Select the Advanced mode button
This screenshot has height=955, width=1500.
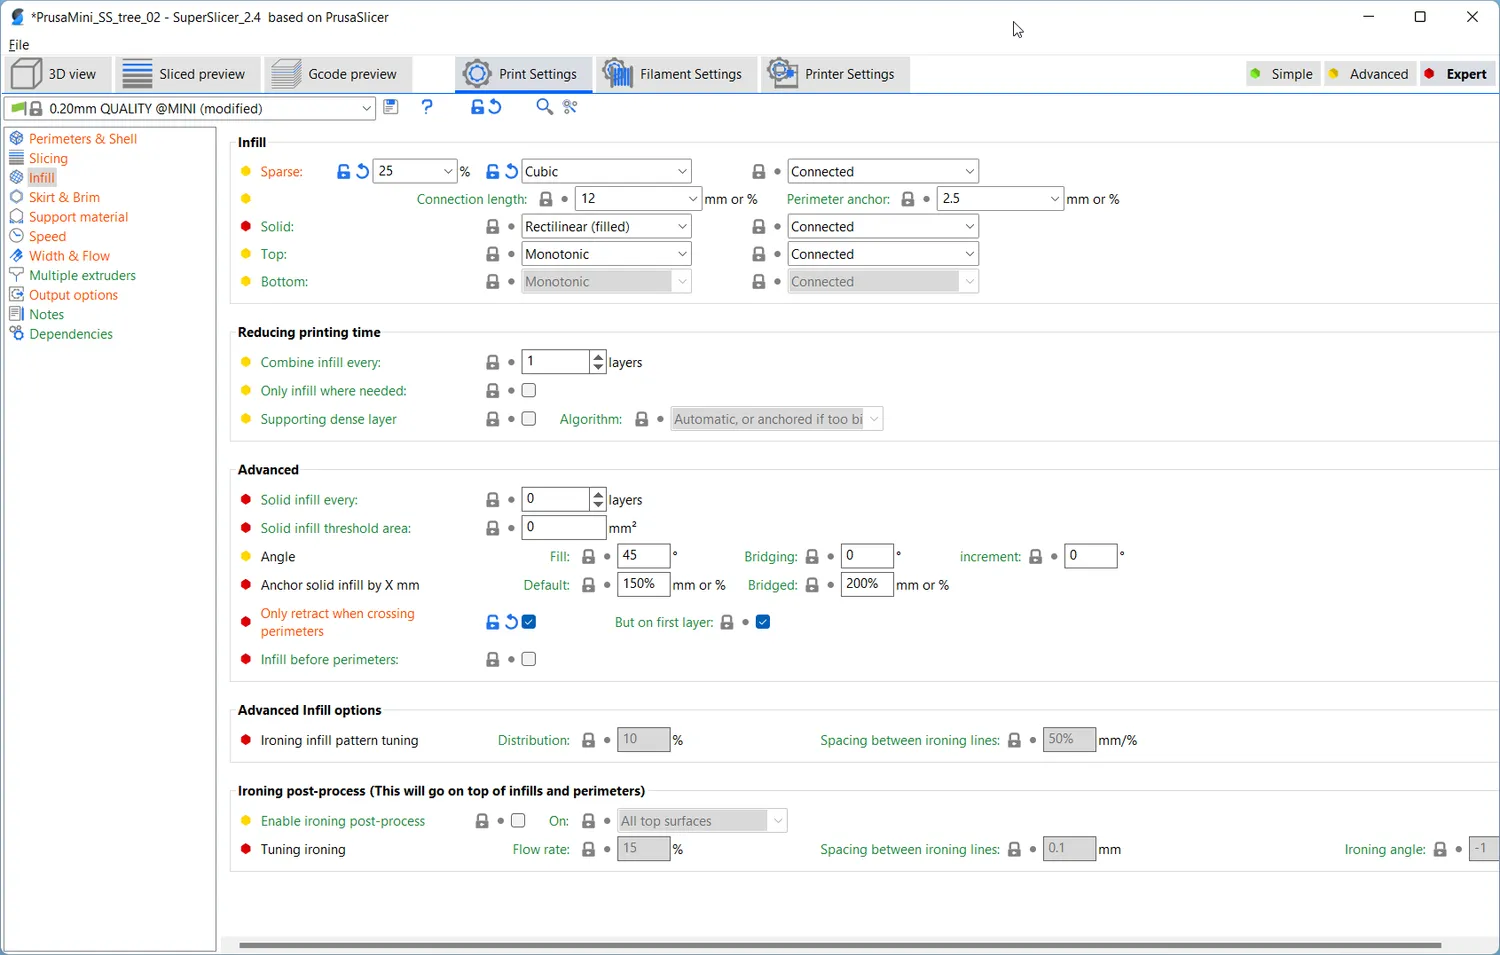tap(1370, 74)
